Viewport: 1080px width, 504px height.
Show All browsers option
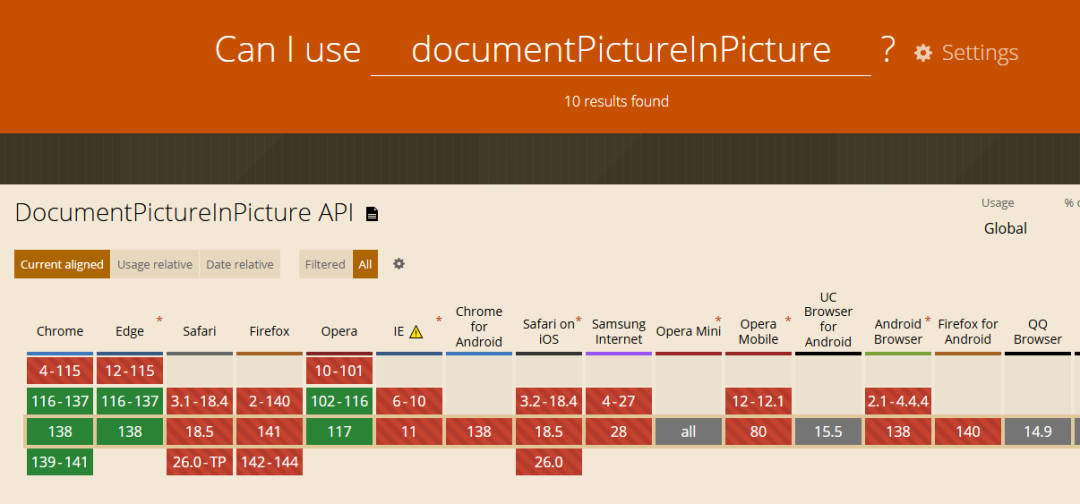click(x=365, y=265)
